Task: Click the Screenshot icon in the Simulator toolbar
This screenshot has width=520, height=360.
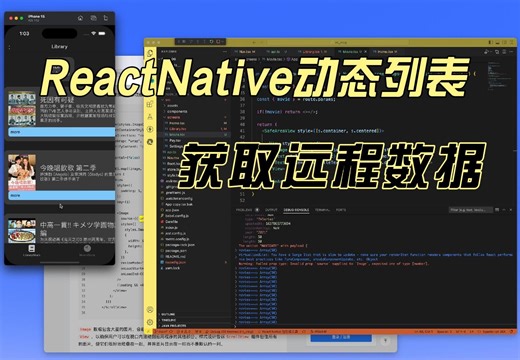Action: (x=93, y=18)
